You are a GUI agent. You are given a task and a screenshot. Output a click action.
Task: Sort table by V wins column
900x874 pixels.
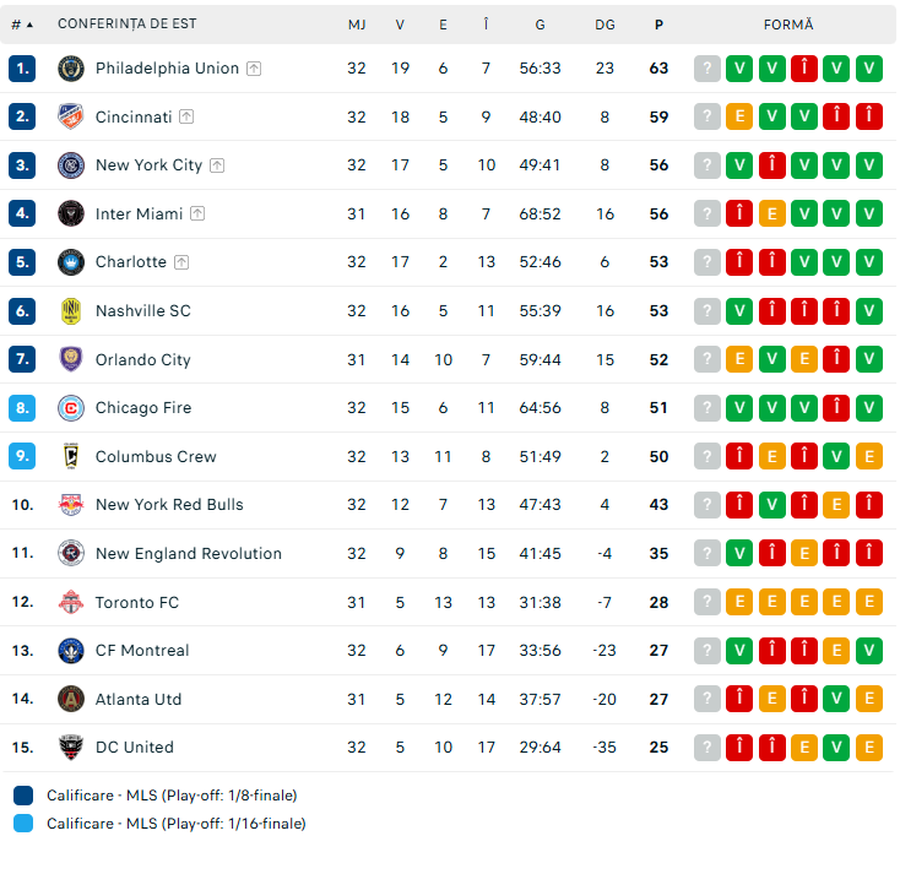tap(400, 24)
